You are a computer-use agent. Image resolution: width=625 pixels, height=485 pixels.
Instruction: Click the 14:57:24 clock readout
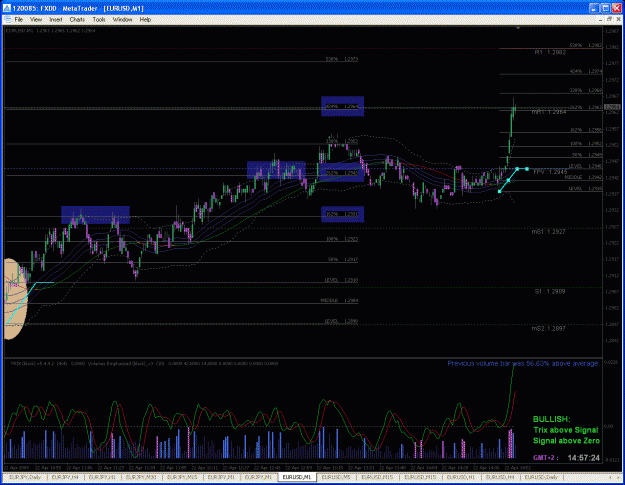pyautogui.click(x=584, y=458)
